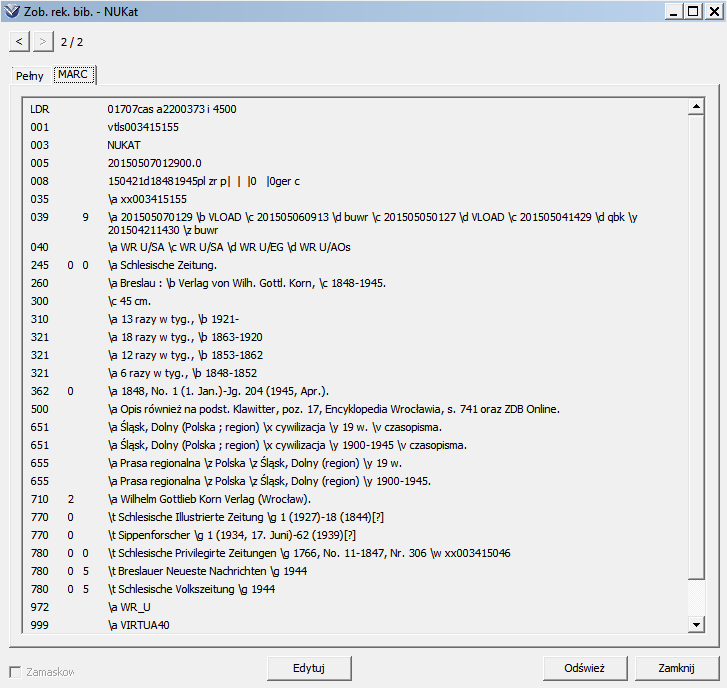Click the 040 field WR U/SA line
Image resolution: width=727 pixels, height=688 pixels.
pos(229,248)
